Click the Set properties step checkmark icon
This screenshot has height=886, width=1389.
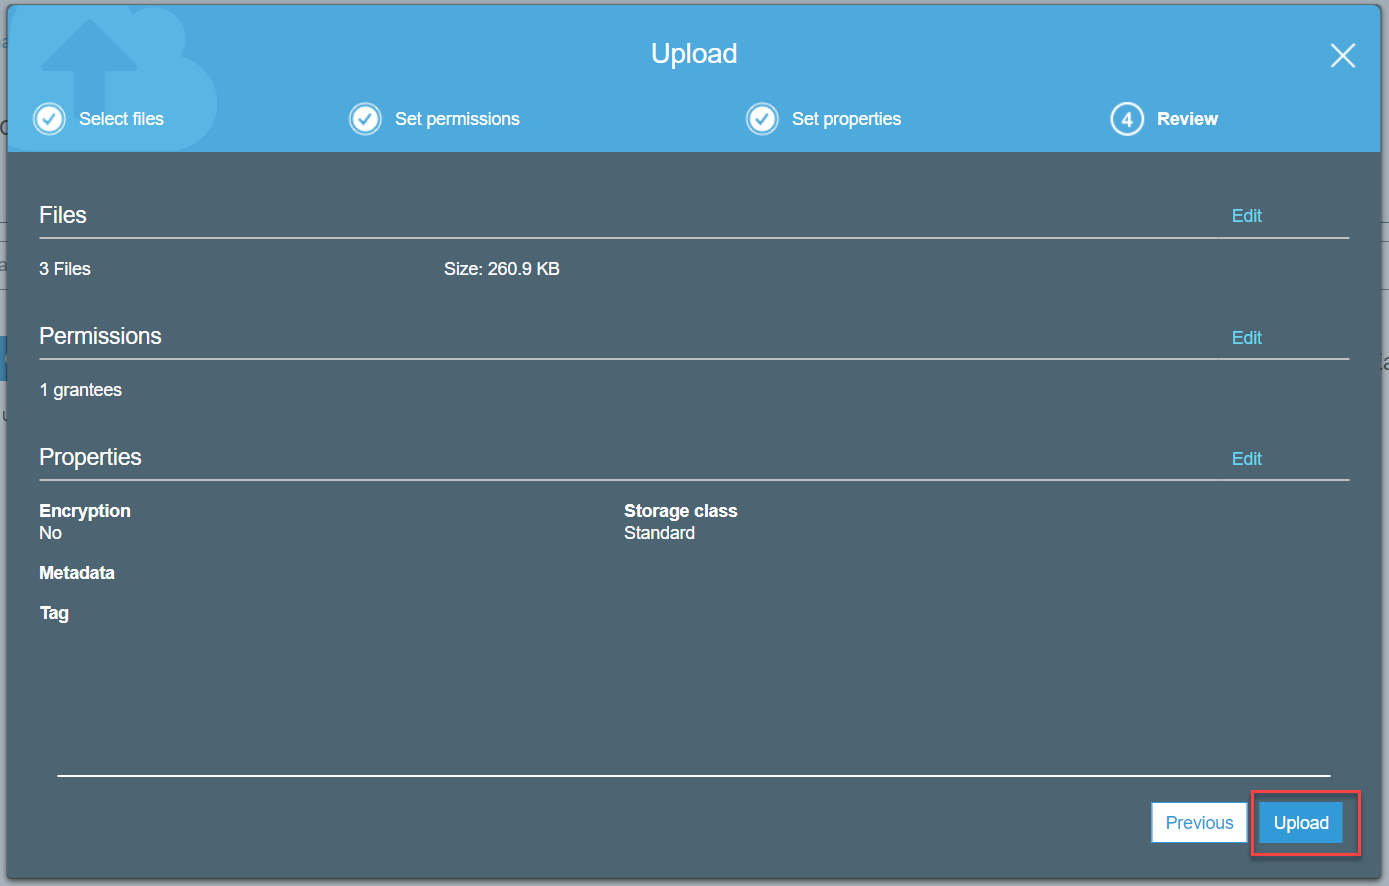click(x=762, y=119)
